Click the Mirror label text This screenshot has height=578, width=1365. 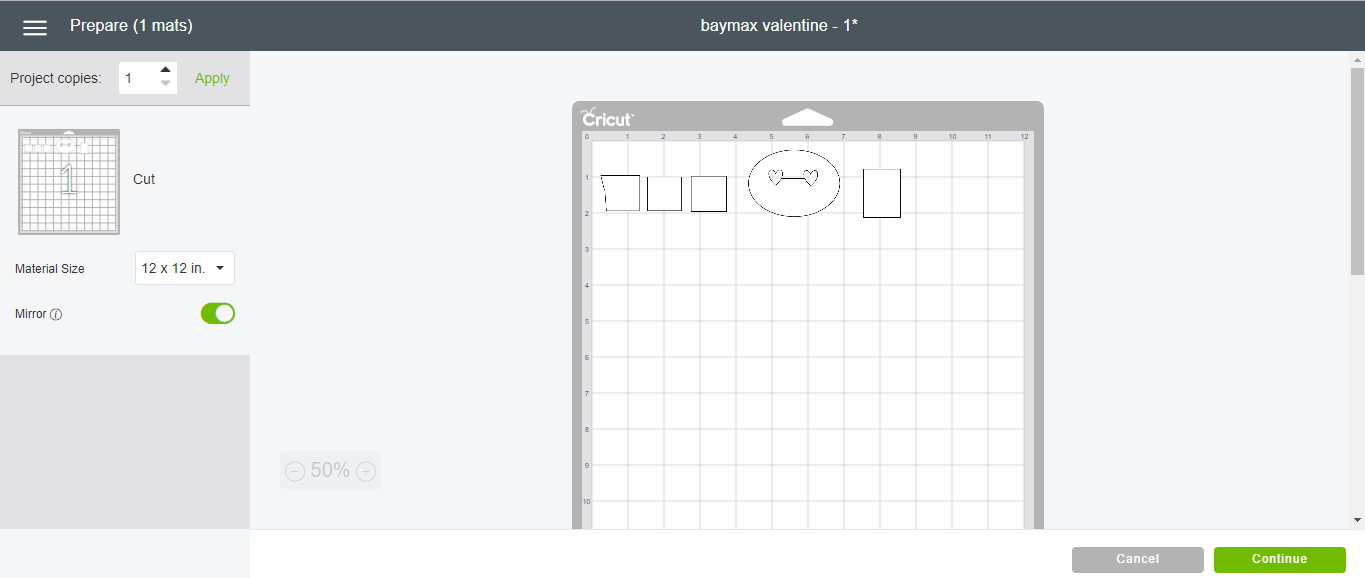point(31,314)
